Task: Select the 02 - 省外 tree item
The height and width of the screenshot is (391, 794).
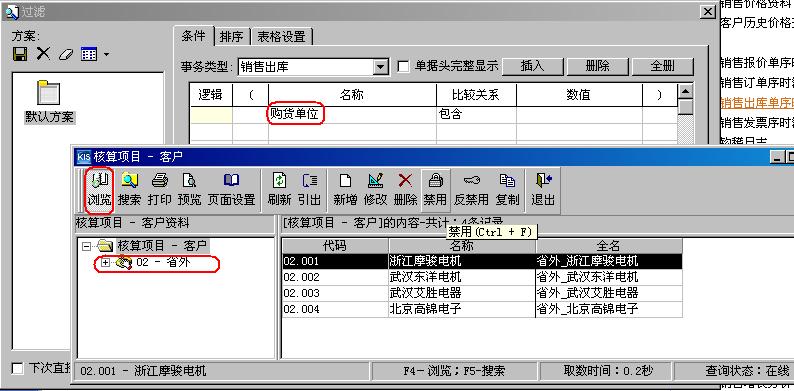Action: point(163,262)
